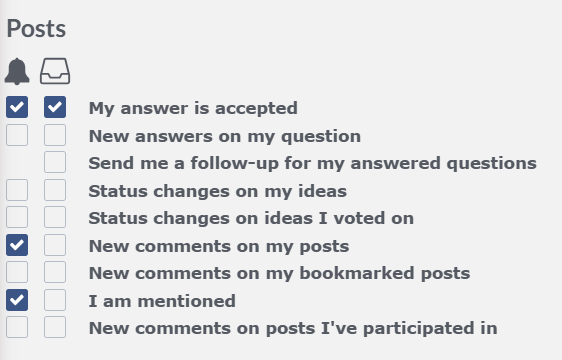Uncheck inbox option for My answer is accepted
This screenshot has height=360, width=562.
tap(55, 107)
